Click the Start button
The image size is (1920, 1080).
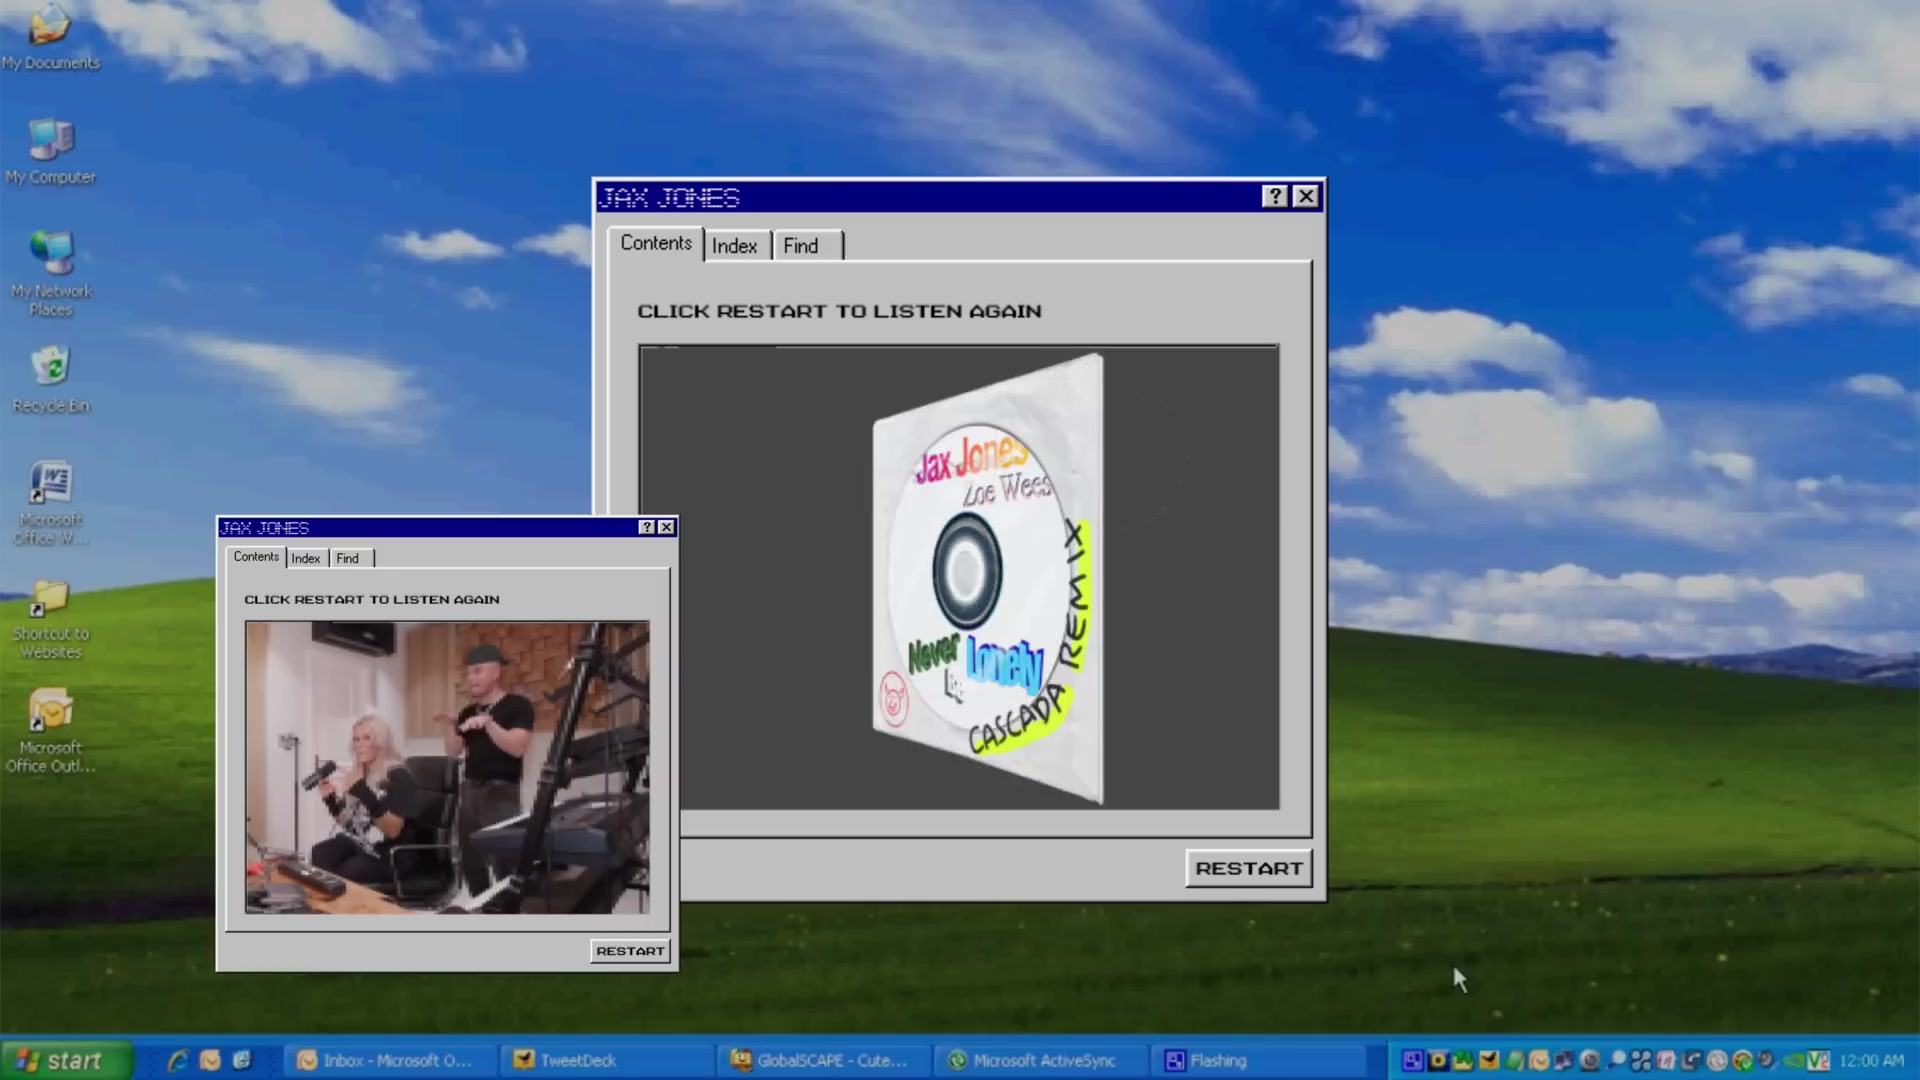point(66,1060)
